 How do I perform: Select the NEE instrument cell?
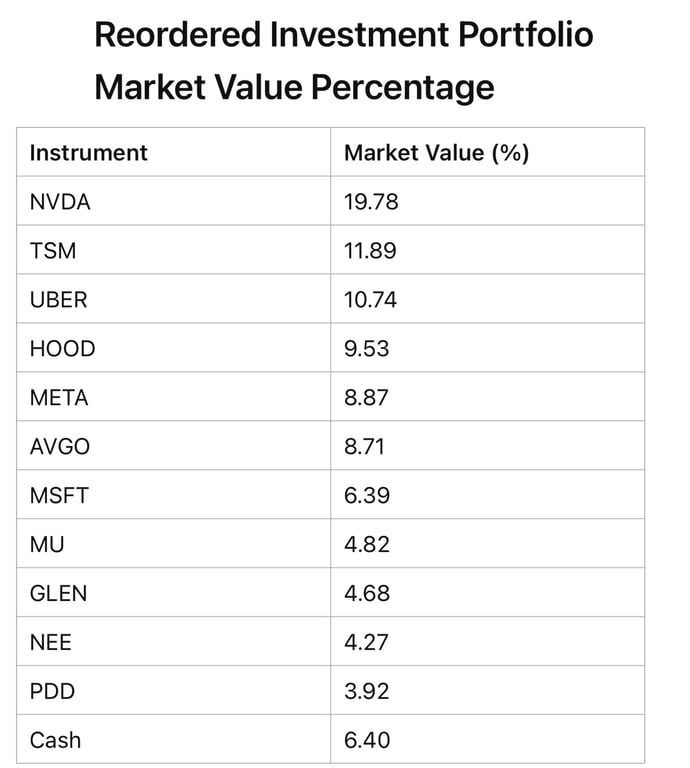51,643
